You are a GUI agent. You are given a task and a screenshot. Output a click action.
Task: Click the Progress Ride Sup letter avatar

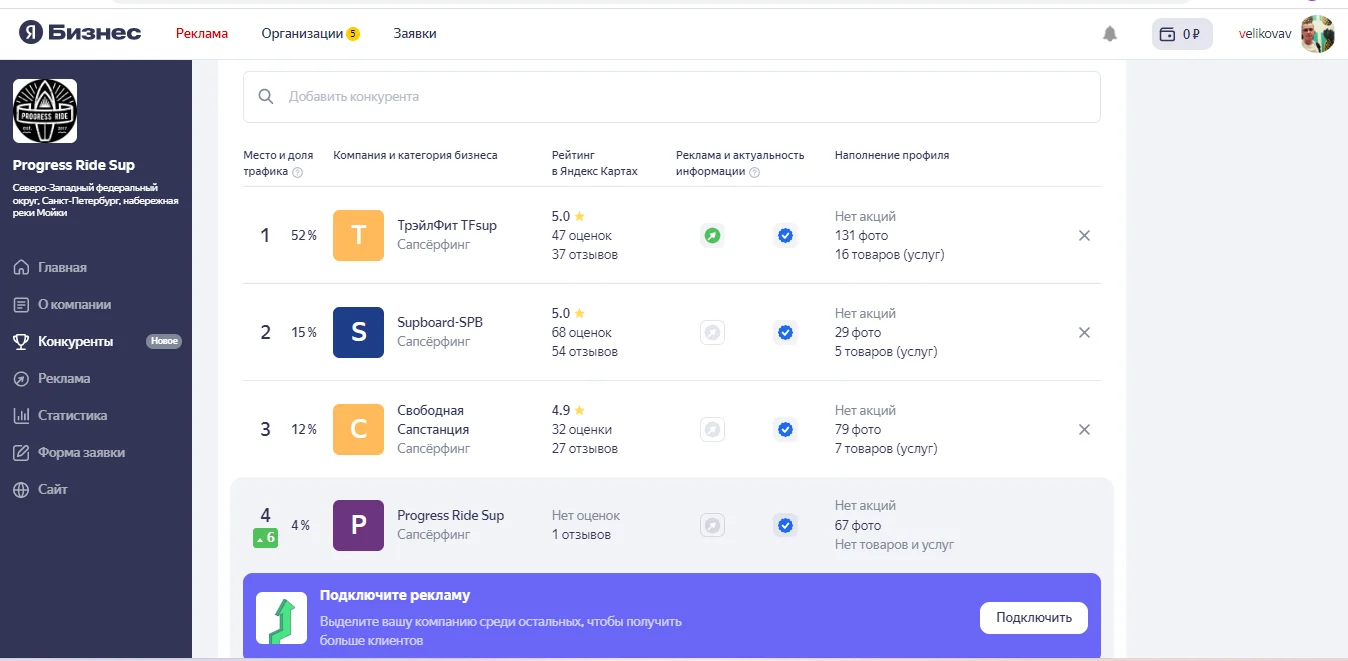coord(358,525)
